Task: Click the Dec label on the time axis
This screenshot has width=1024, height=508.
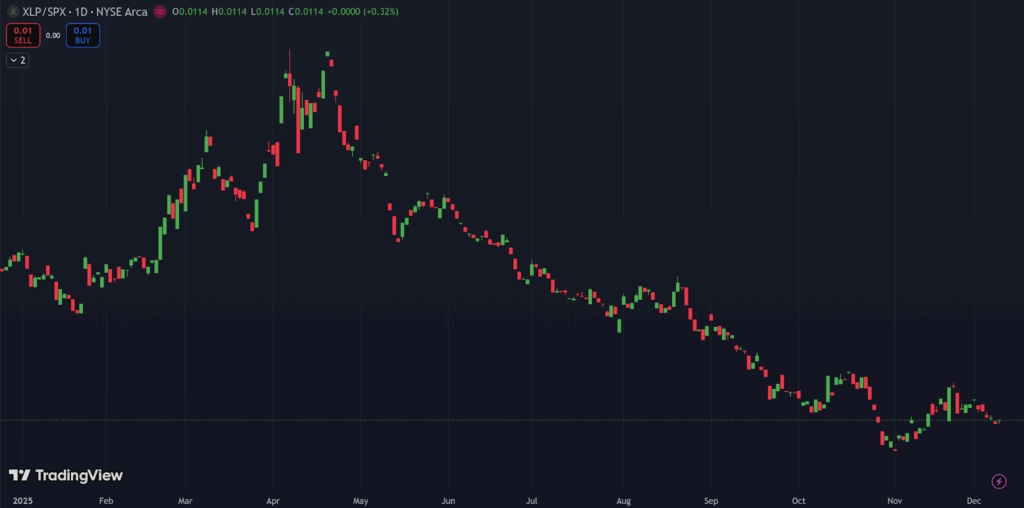Action: pyautogui.click(x=974, y=499)
